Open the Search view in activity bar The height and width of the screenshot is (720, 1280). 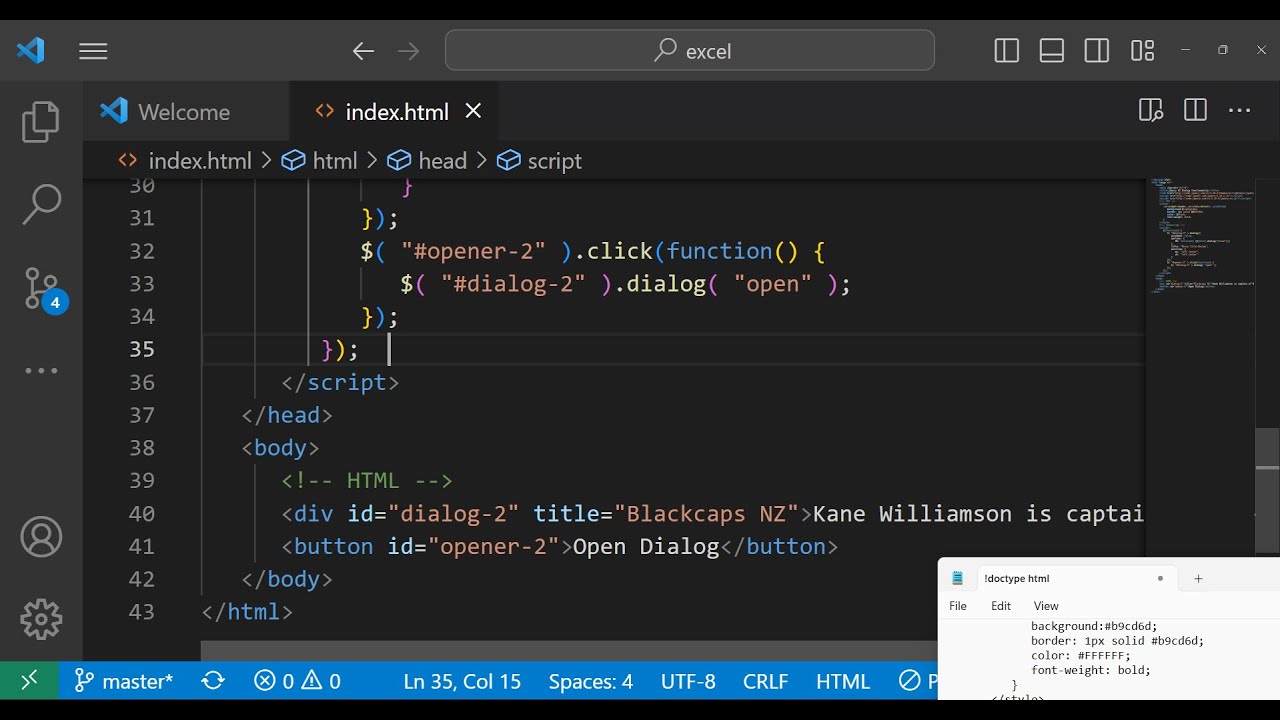coord(41,204)
